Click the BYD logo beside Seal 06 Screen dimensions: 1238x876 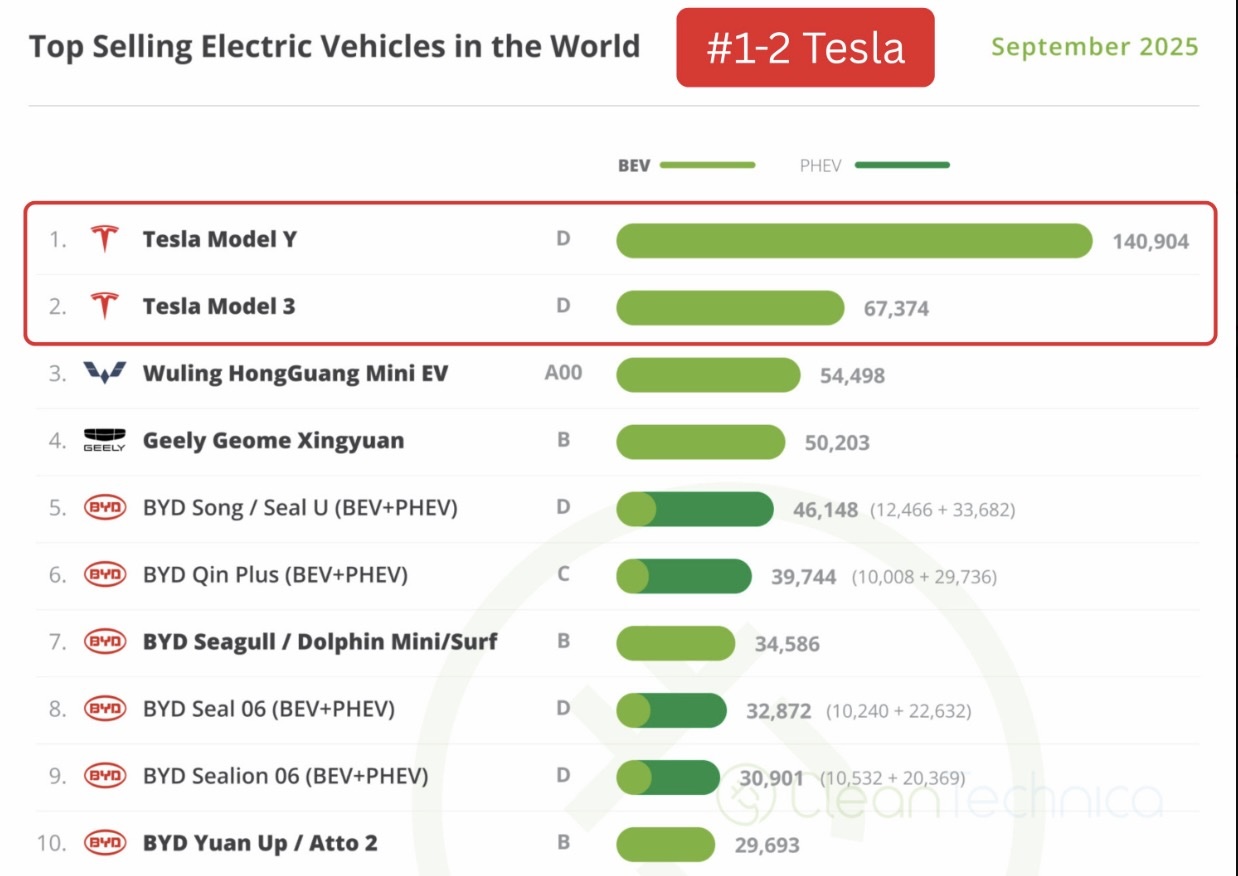[104, 709]
